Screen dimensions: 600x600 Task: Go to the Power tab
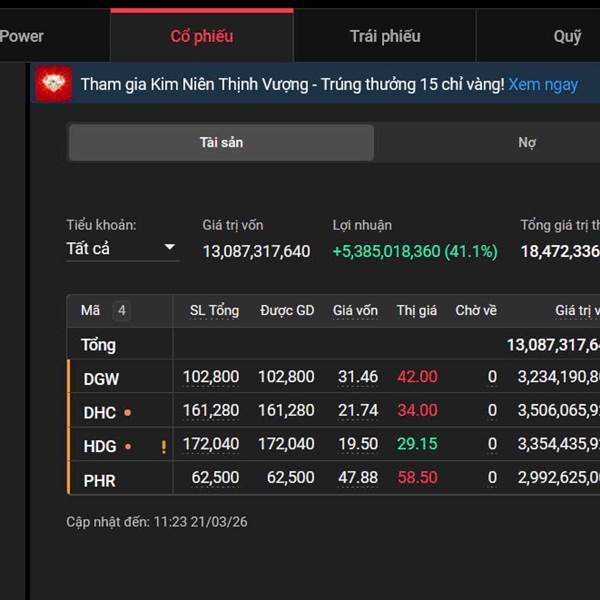pyautogui.click(x=22, y=36)
